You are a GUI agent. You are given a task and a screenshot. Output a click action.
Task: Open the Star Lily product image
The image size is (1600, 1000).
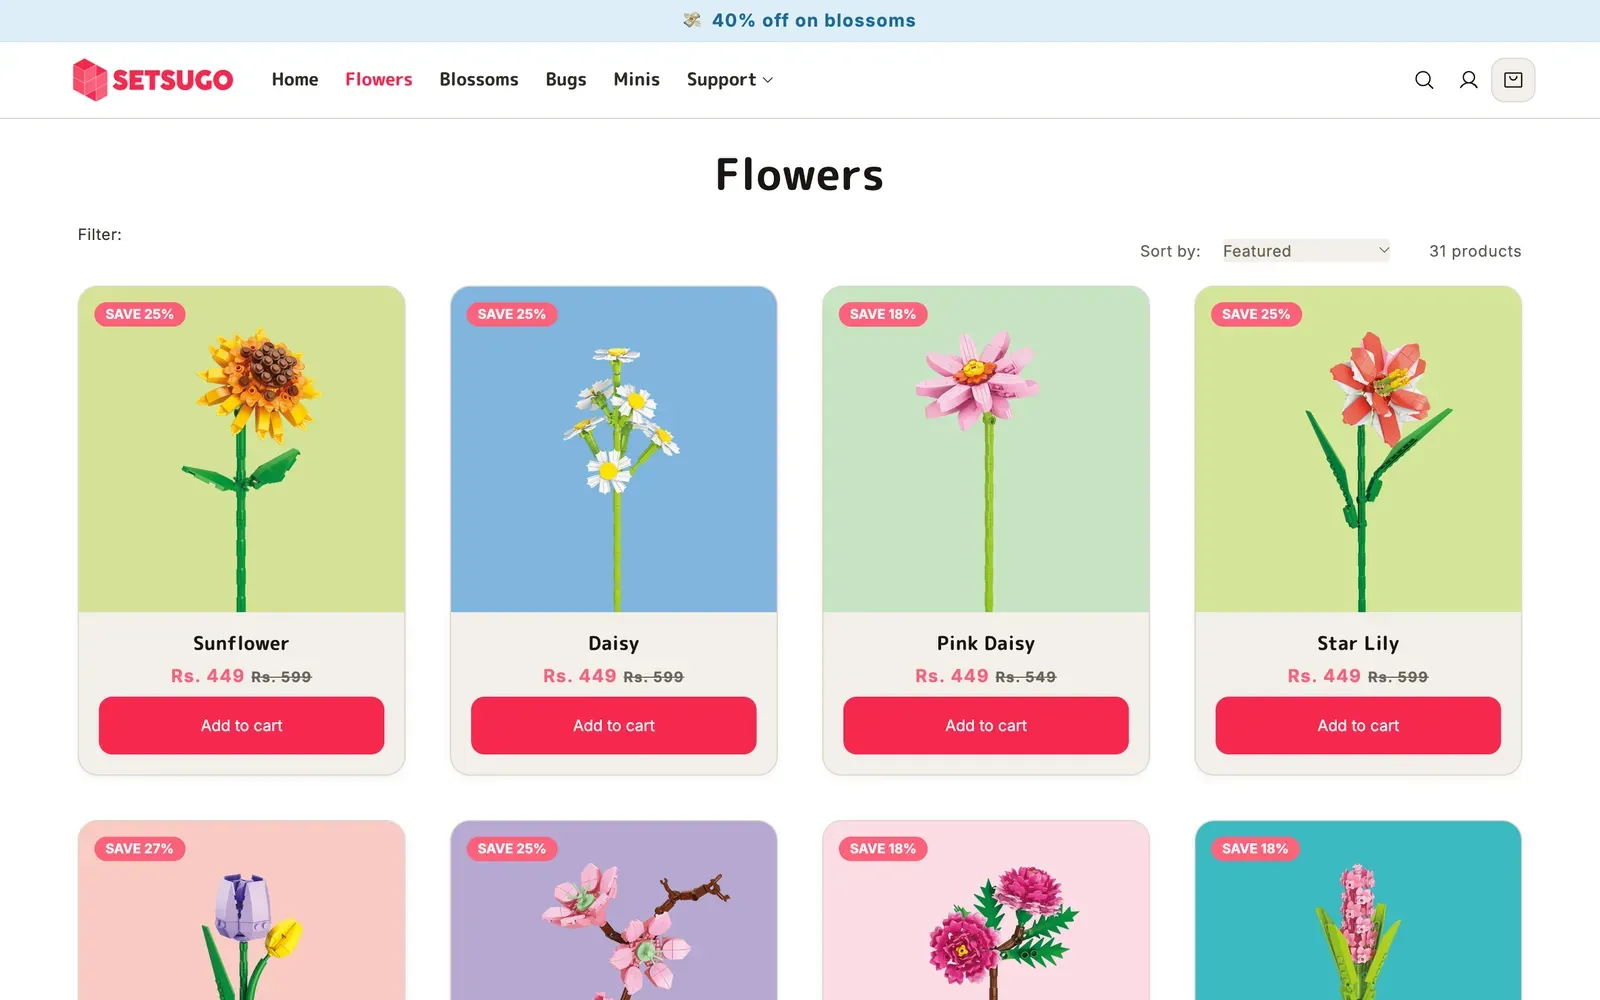1358,449
